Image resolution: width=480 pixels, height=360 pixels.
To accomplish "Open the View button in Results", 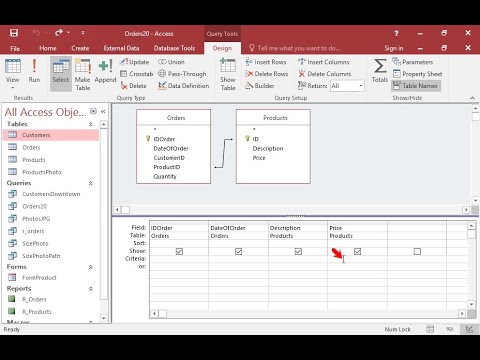I will tap(12, 74).
